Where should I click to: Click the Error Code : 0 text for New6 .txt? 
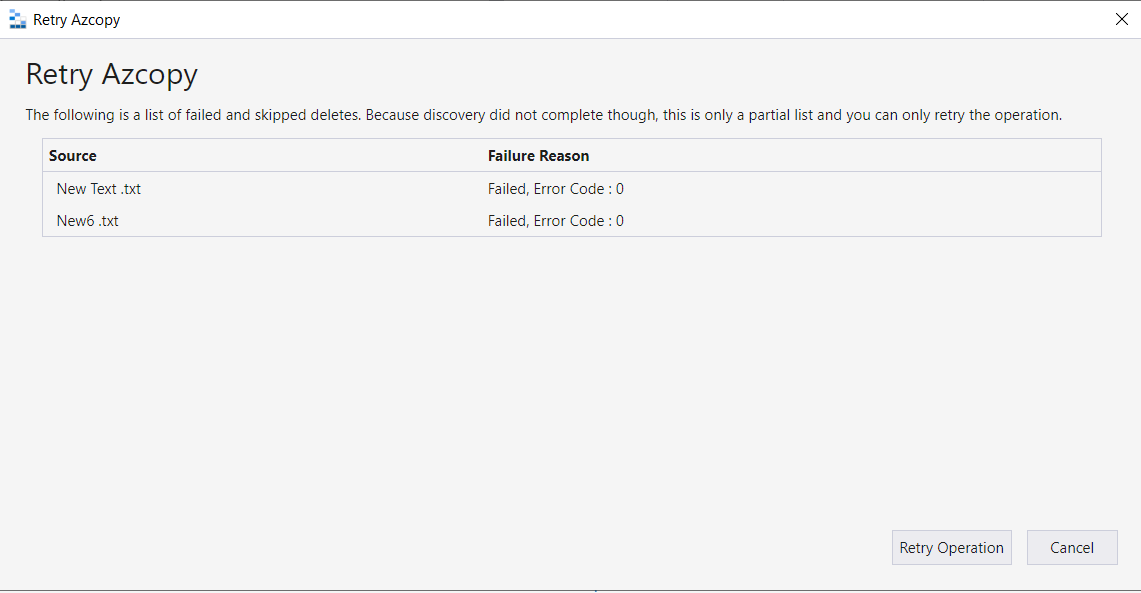[x=580, y=220]
